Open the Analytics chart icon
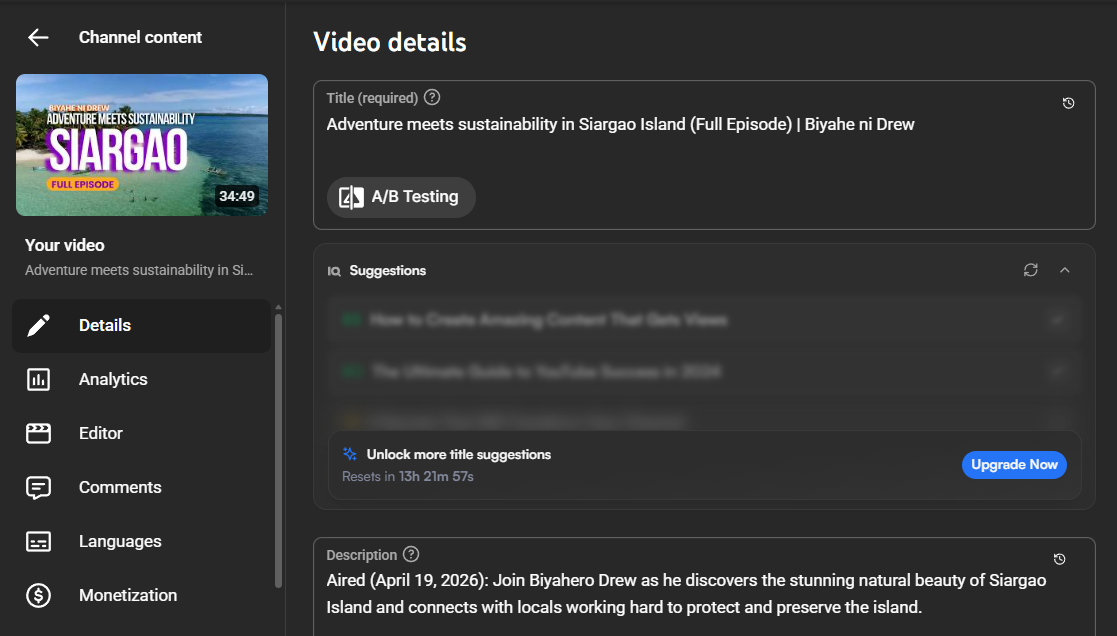 tap(38, 380)
